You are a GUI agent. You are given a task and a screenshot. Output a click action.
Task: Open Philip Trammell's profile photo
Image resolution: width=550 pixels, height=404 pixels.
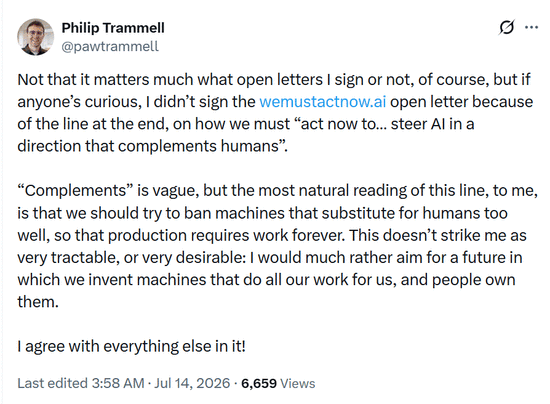click(x=35, y=37)
